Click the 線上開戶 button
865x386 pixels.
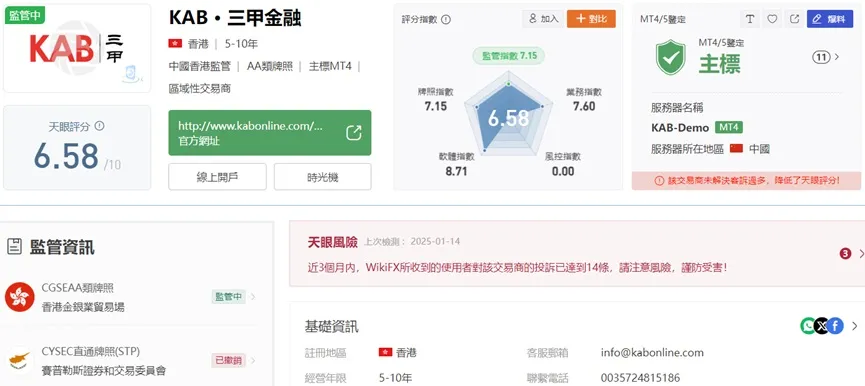click(217, 177)
